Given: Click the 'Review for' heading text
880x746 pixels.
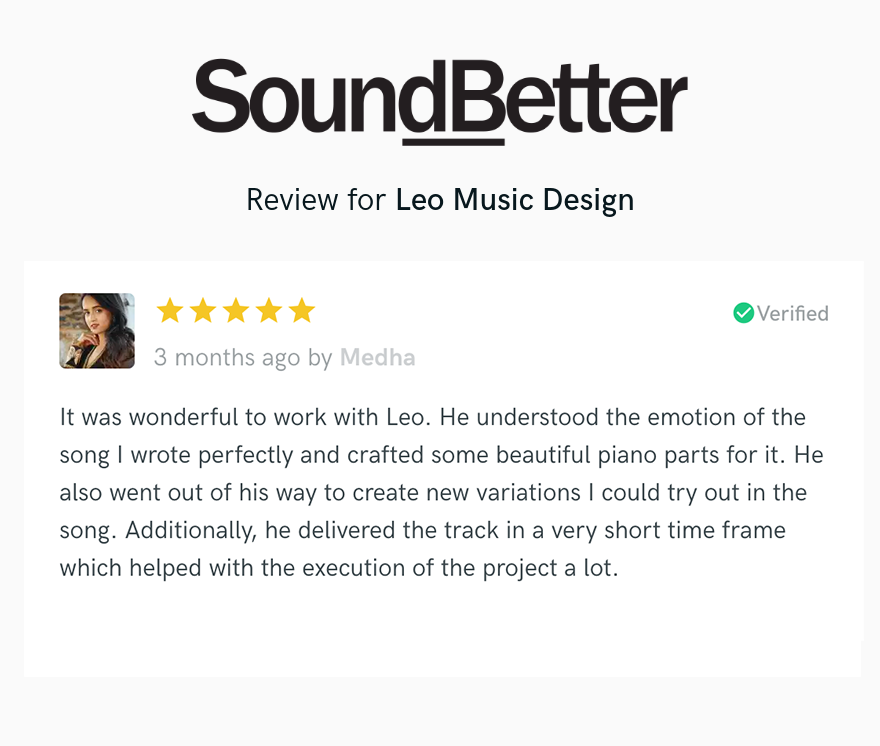Looking at the screenshot, I should pos(316,200).
